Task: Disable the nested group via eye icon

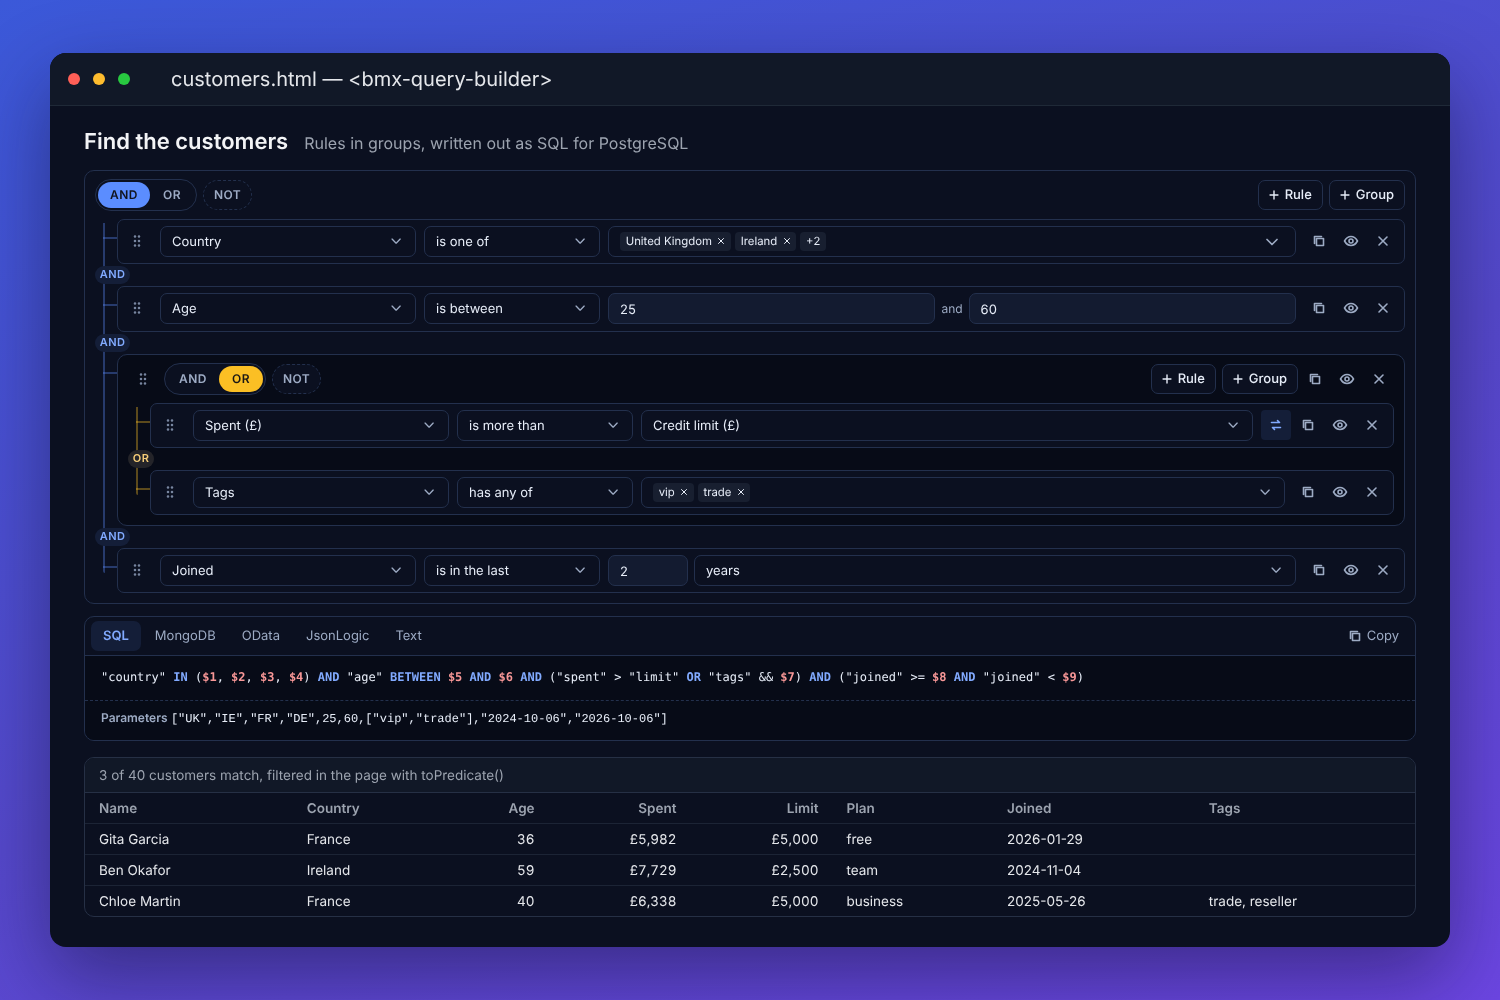Action: pos(1347,379)
